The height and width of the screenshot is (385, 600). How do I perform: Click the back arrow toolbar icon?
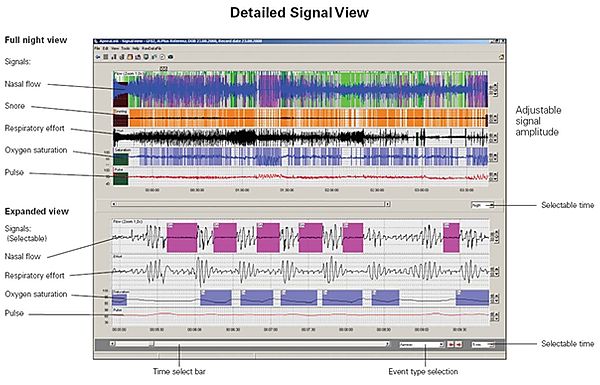(98, 57)
